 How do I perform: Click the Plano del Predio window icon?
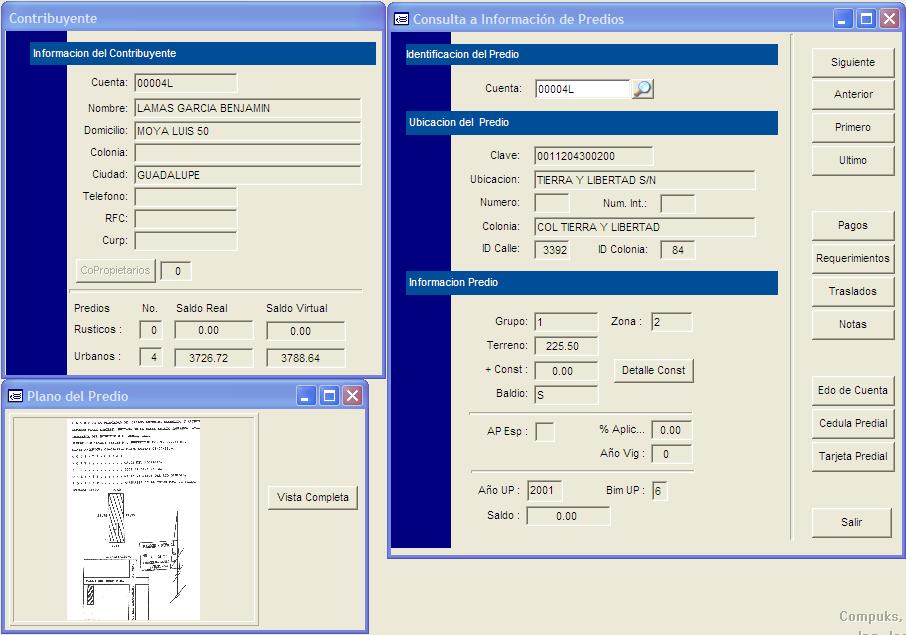click(x=15, y=396)
